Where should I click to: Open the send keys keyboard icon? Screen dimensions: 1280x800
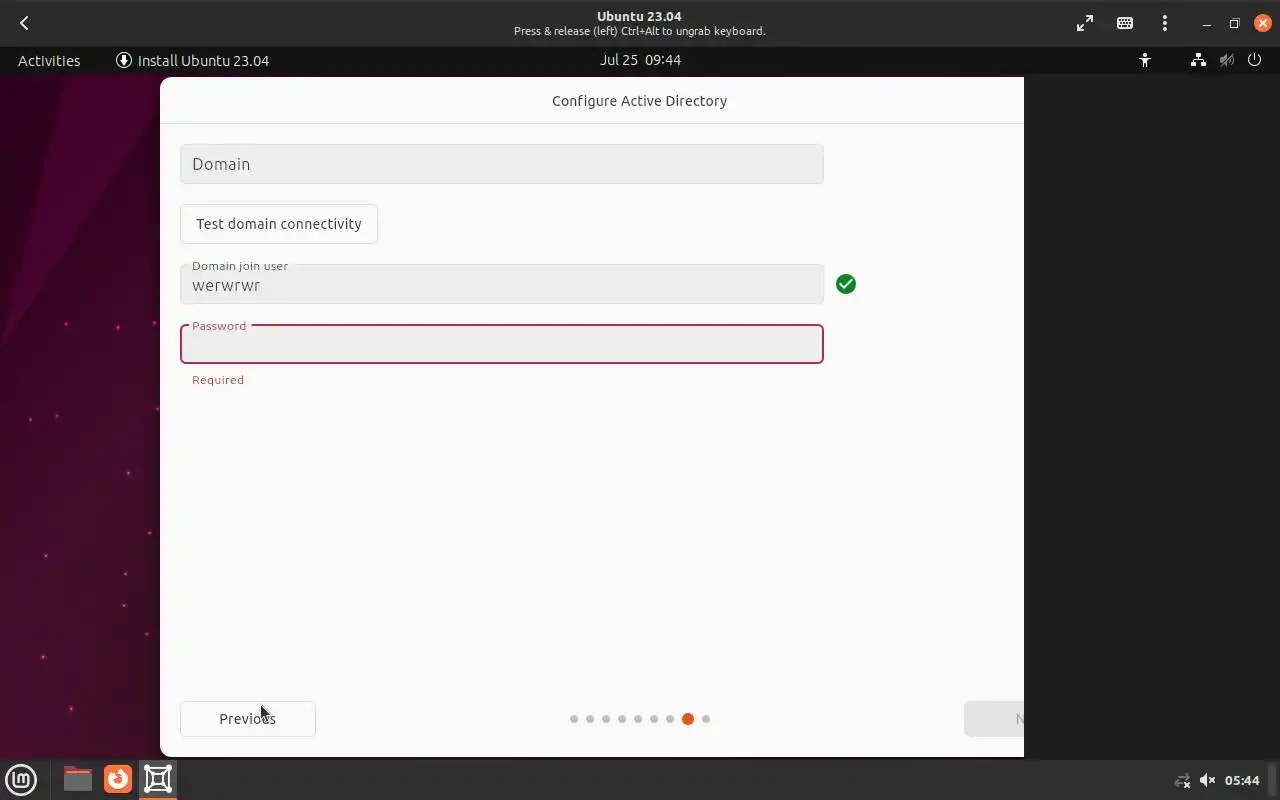coord(1125,23)
